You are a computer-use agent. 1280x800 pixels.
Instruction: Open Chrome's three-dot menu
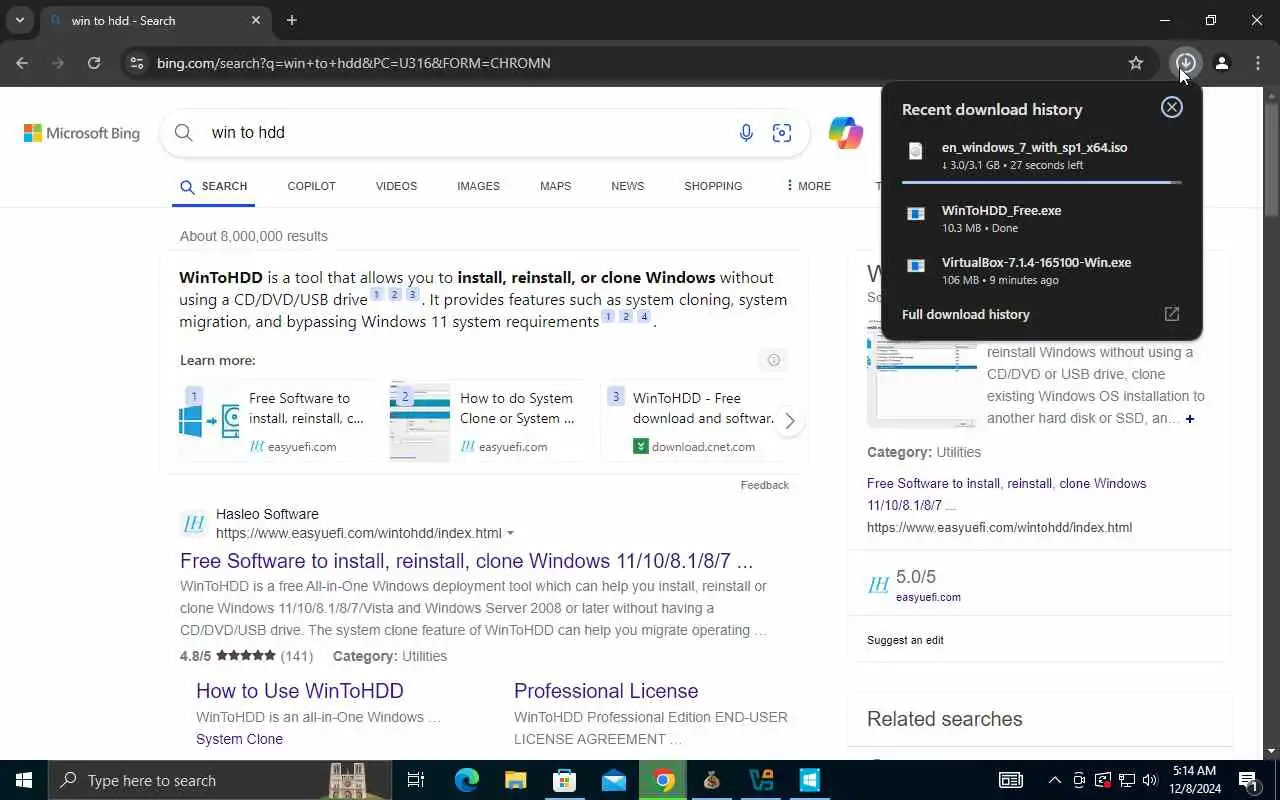[x=1258, y=63]
